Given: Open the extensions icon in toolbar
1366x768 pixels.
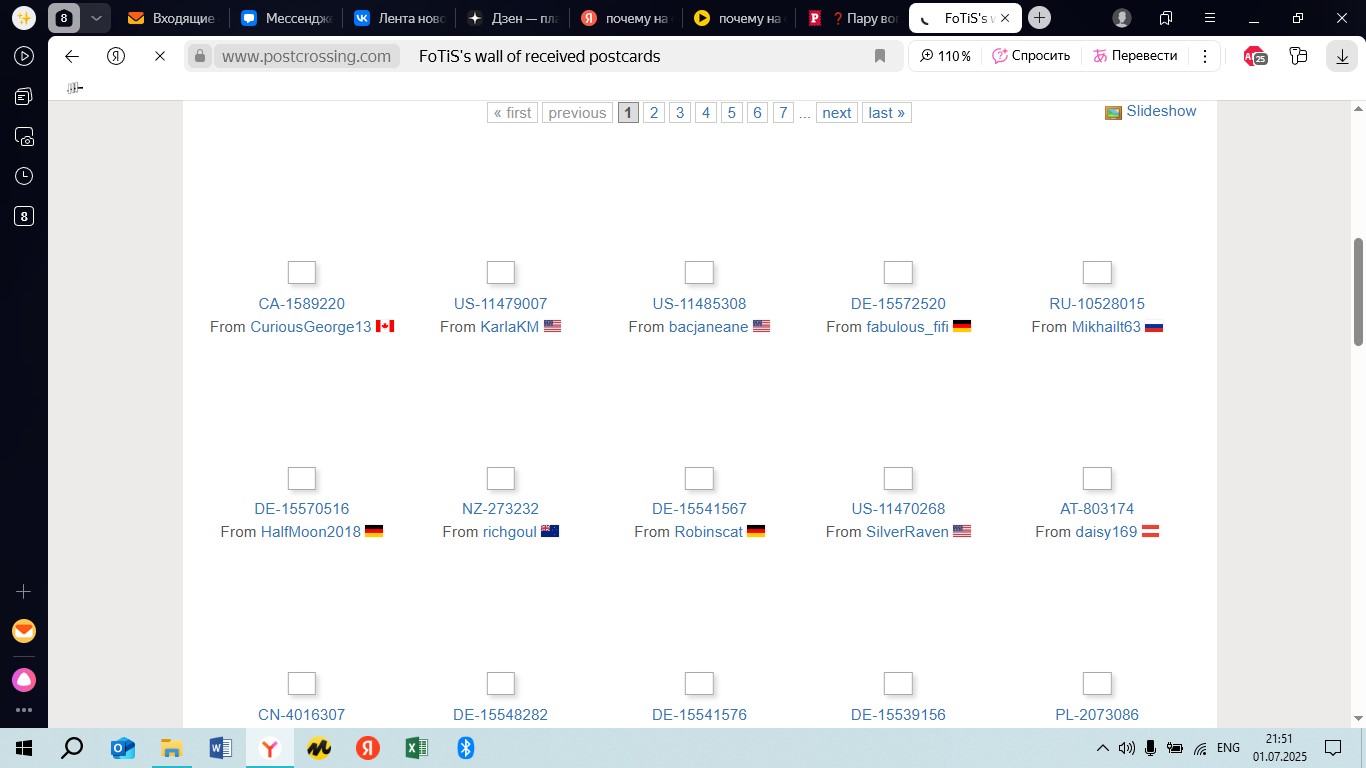Looking at the screenshot, I should coord(1298,56).
